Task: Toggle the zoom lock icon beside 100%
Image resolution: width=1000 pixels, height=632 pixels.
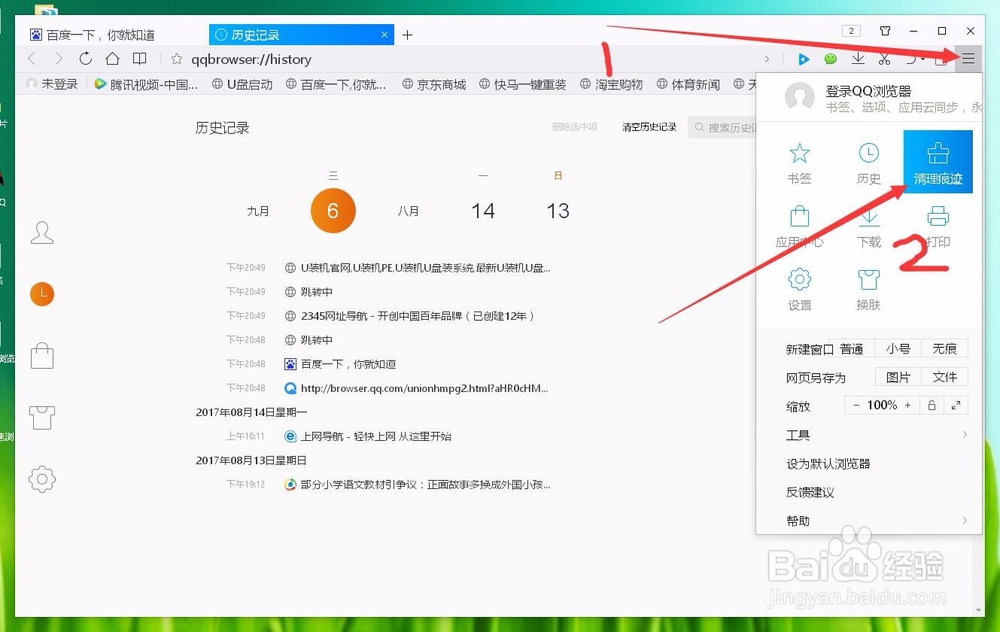Action: click(x=932, y=407)
